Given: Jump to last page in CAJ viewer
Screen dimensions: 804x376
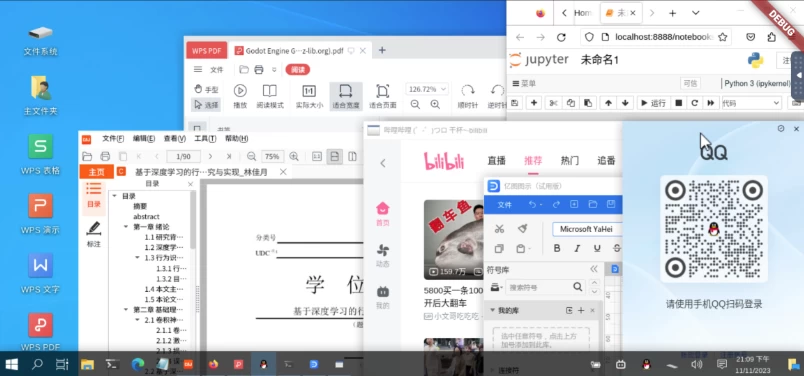Looking at the screenshot, I should 229,156.
